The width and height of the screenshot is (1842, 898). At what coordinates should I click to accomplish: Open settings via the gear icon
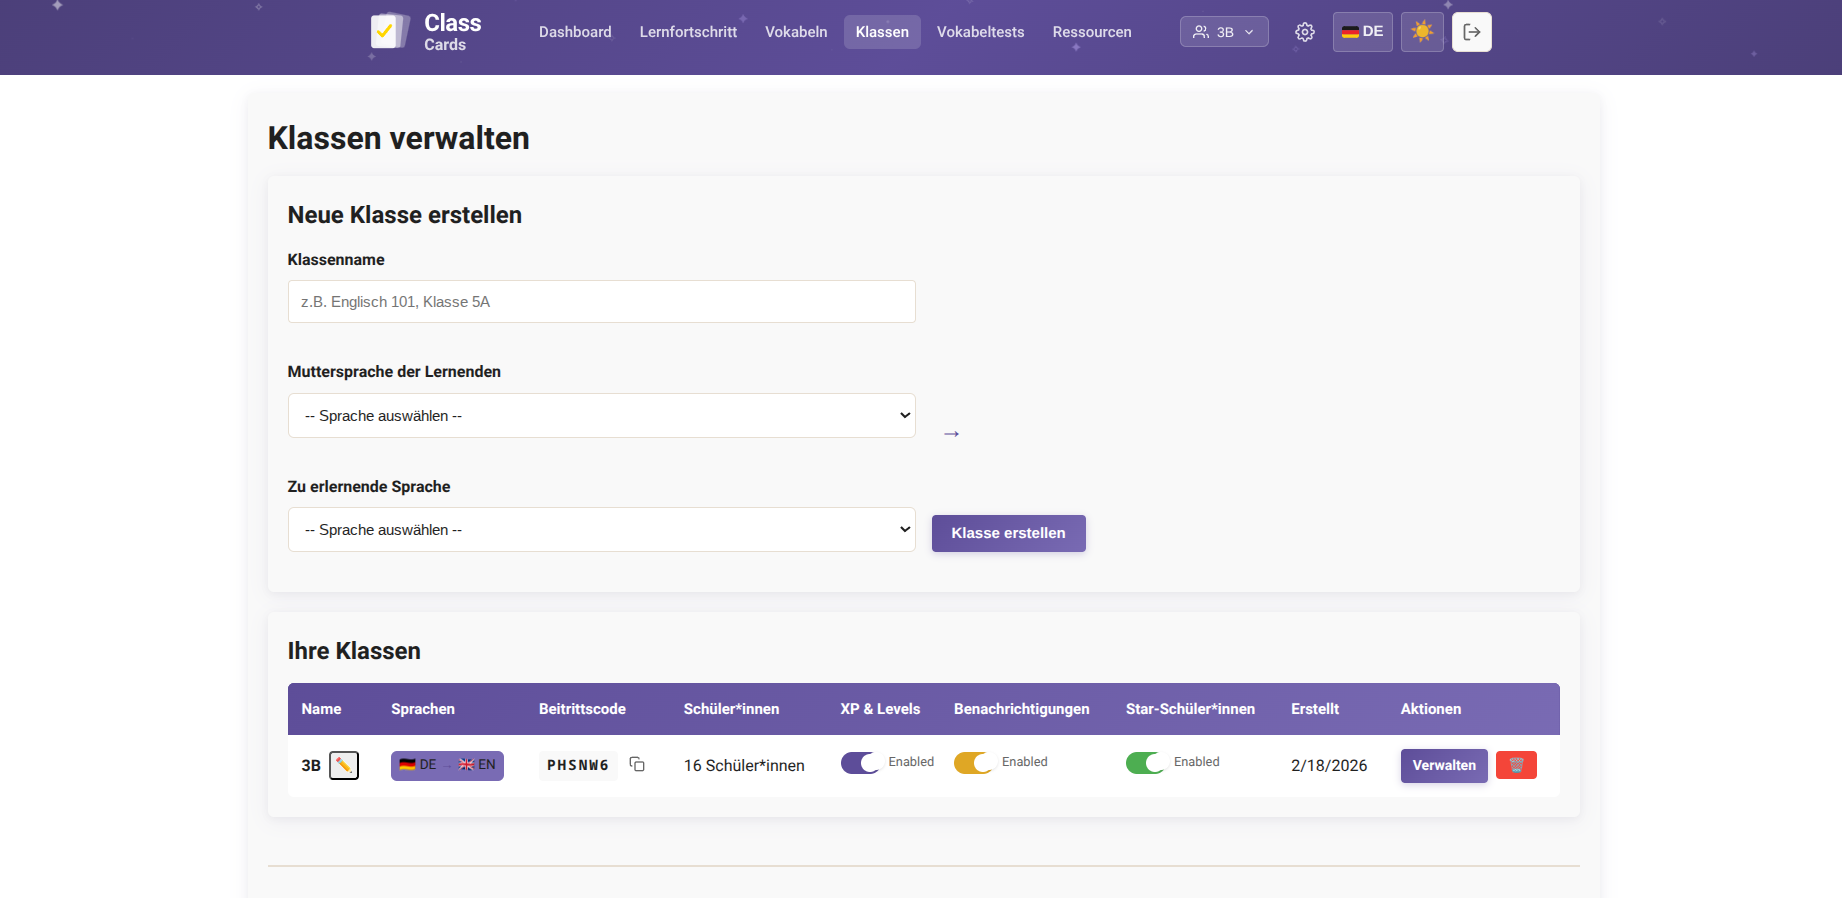tap(1304, 32)
